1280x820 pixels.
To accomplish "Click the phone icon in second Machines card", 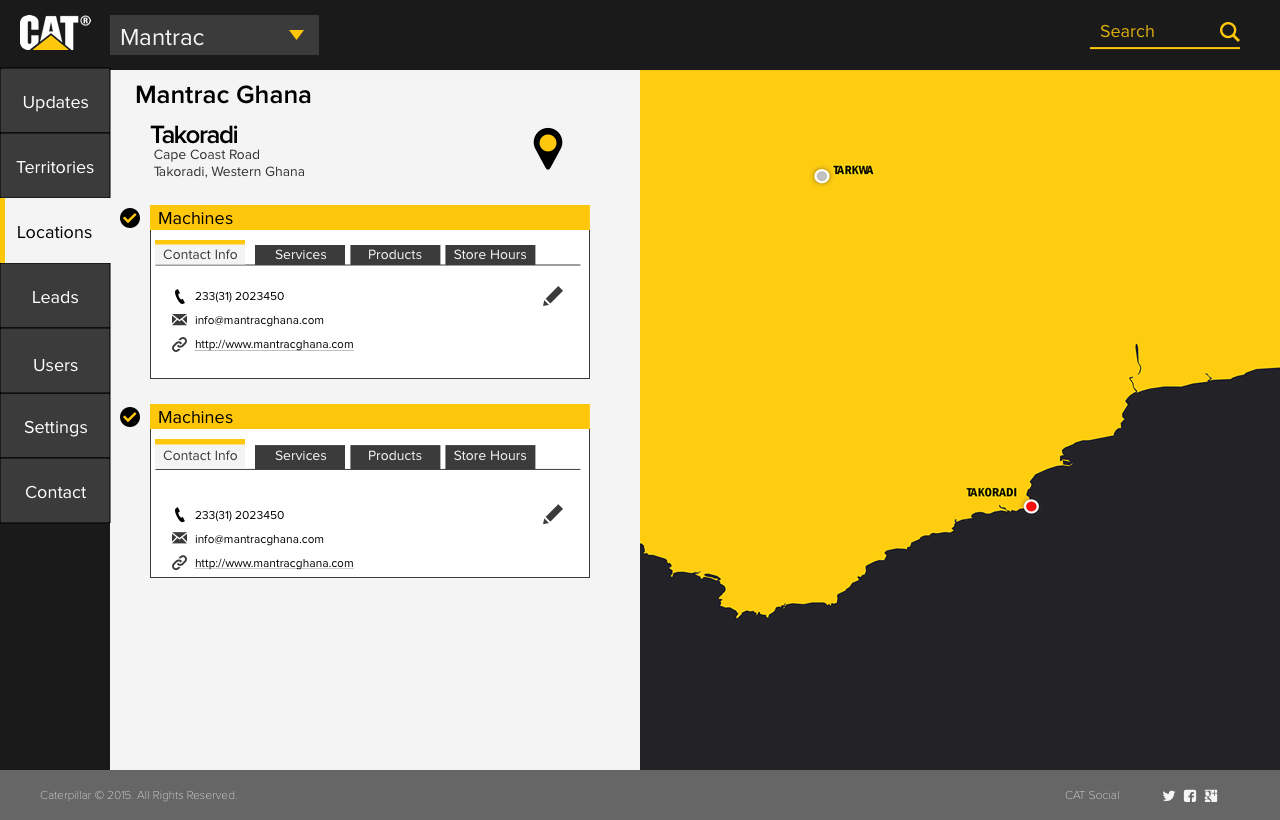I will coord(179,515).
